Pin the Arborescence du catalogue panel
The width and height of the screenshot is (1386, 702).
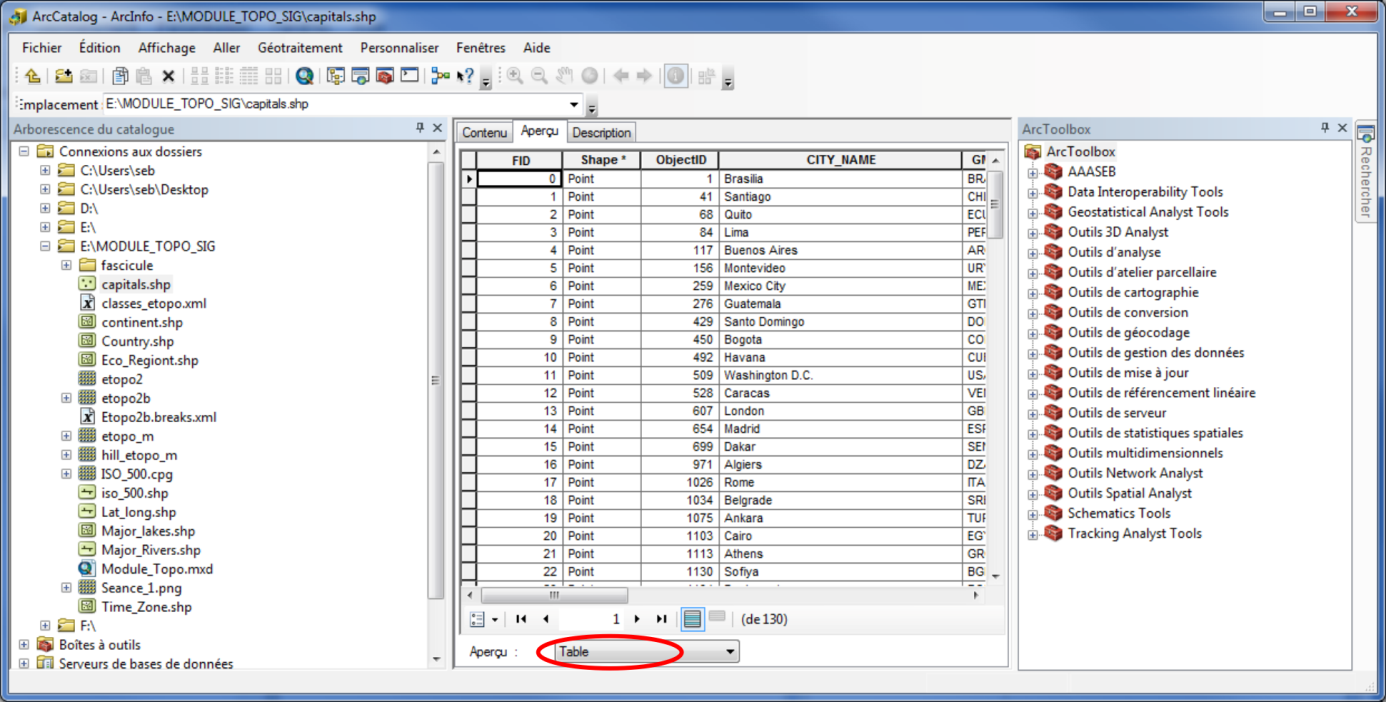420,128
